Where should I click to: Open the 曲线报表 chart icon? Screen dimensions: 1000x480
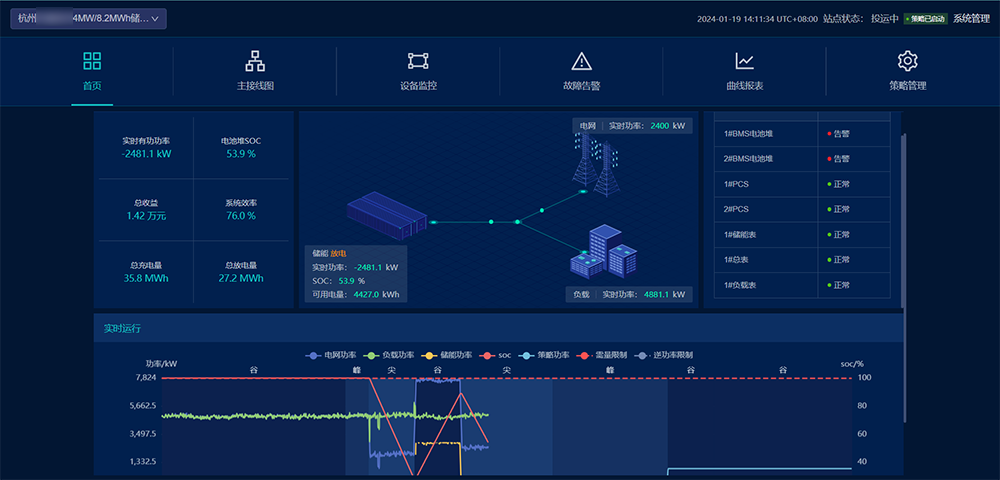coord(744,61)
